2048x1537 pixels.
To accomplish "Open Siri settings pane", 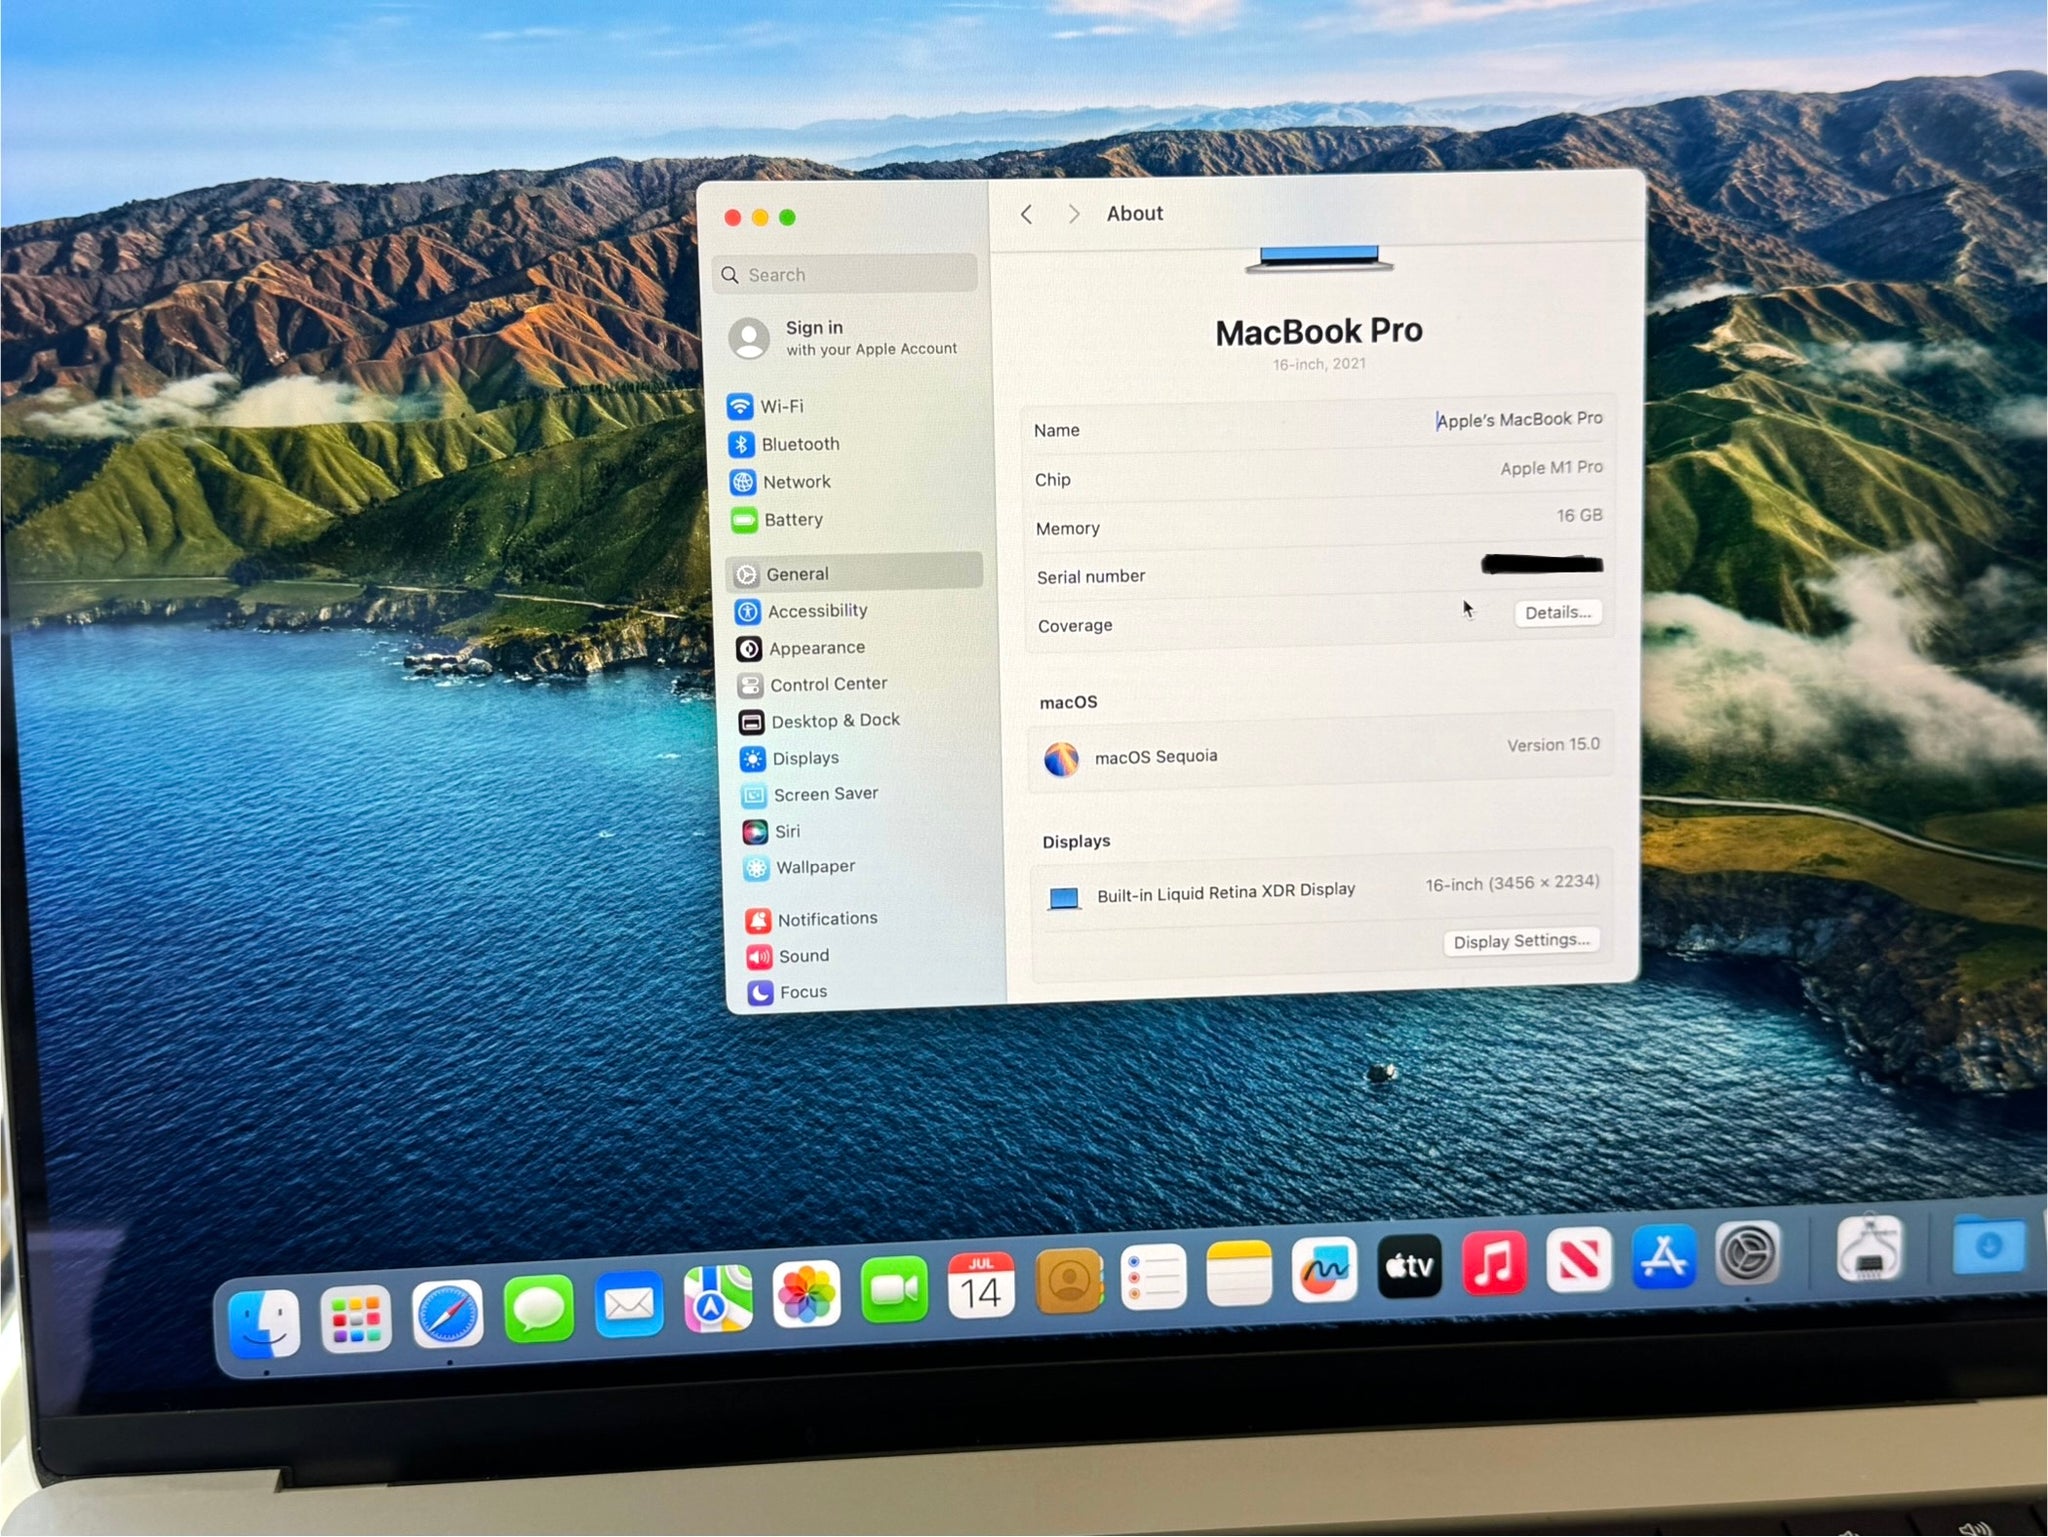I will pyautogui.click(x=786, y=831).
